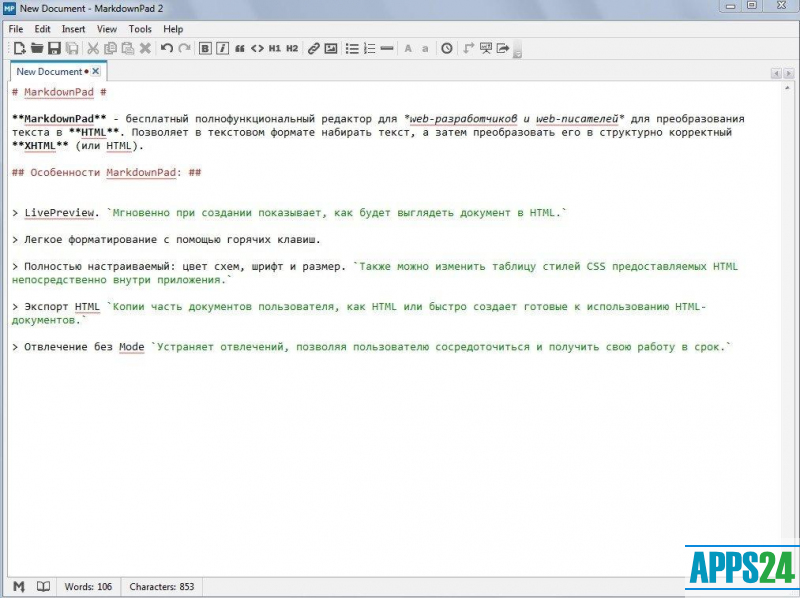Insert a timestamp using the clock icon
Screen dimensions: 800x598
(447, 48)
